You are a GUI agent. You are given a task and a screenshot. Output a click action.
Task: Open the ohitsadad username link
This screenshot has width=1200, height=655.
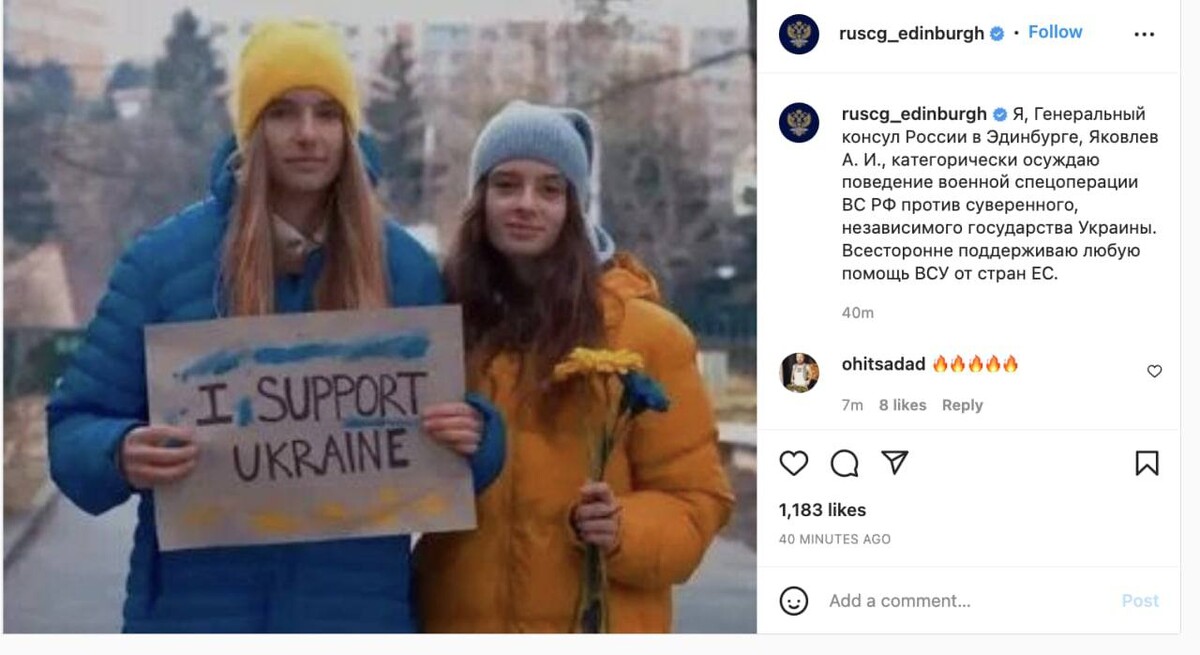(883, 364)
